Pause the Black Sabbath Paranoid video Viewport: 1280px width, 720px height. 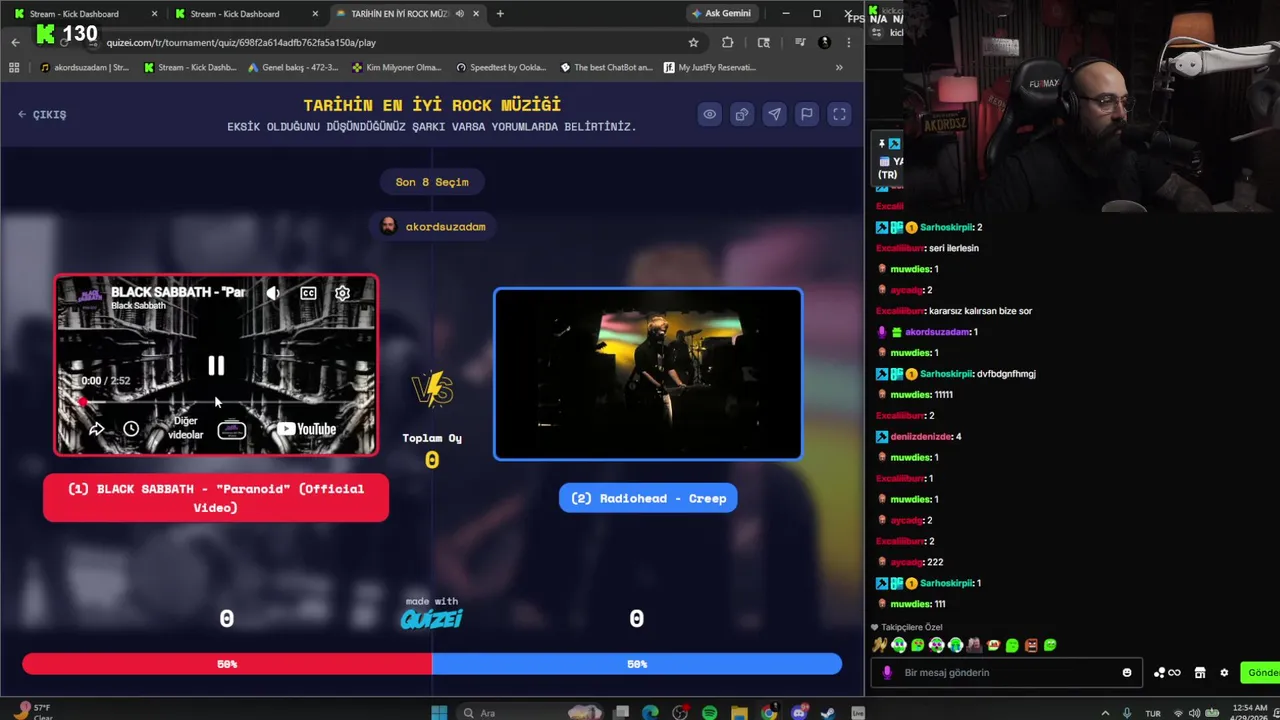tap(216, 366)
